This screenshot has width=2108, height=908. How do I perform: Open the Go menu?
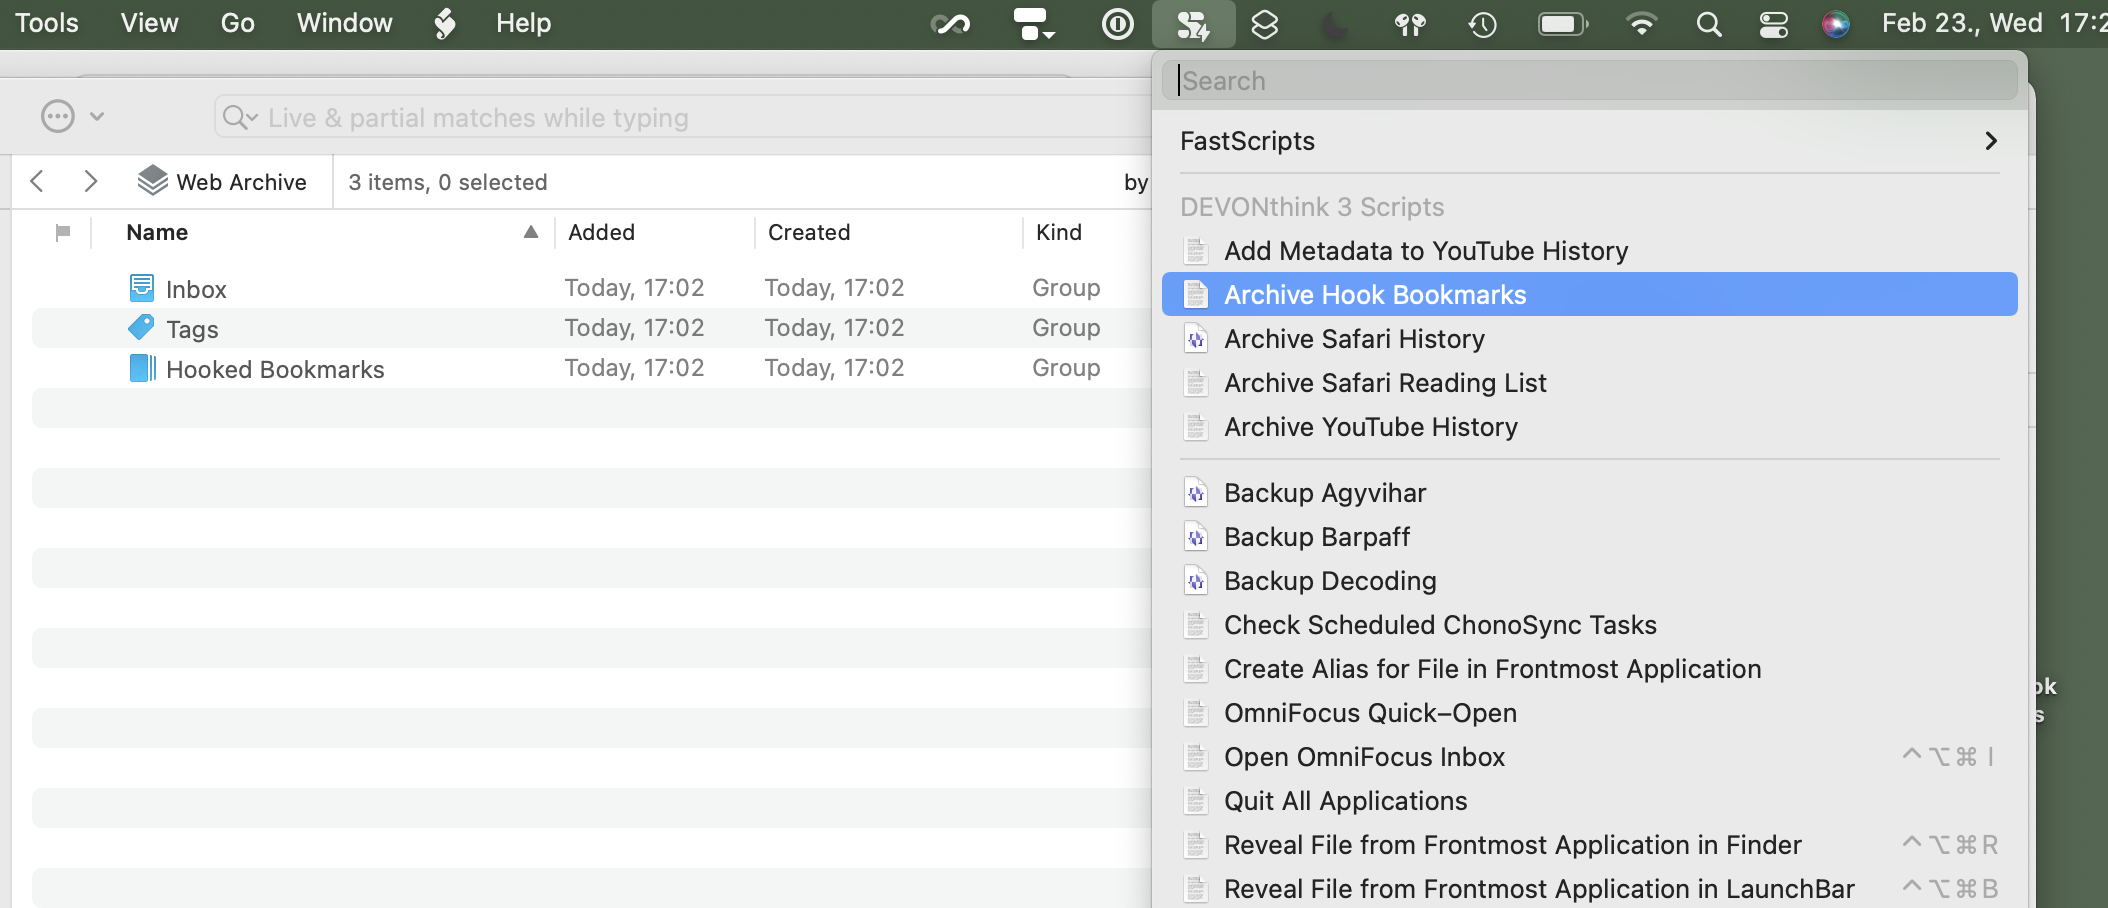(237, 23)
